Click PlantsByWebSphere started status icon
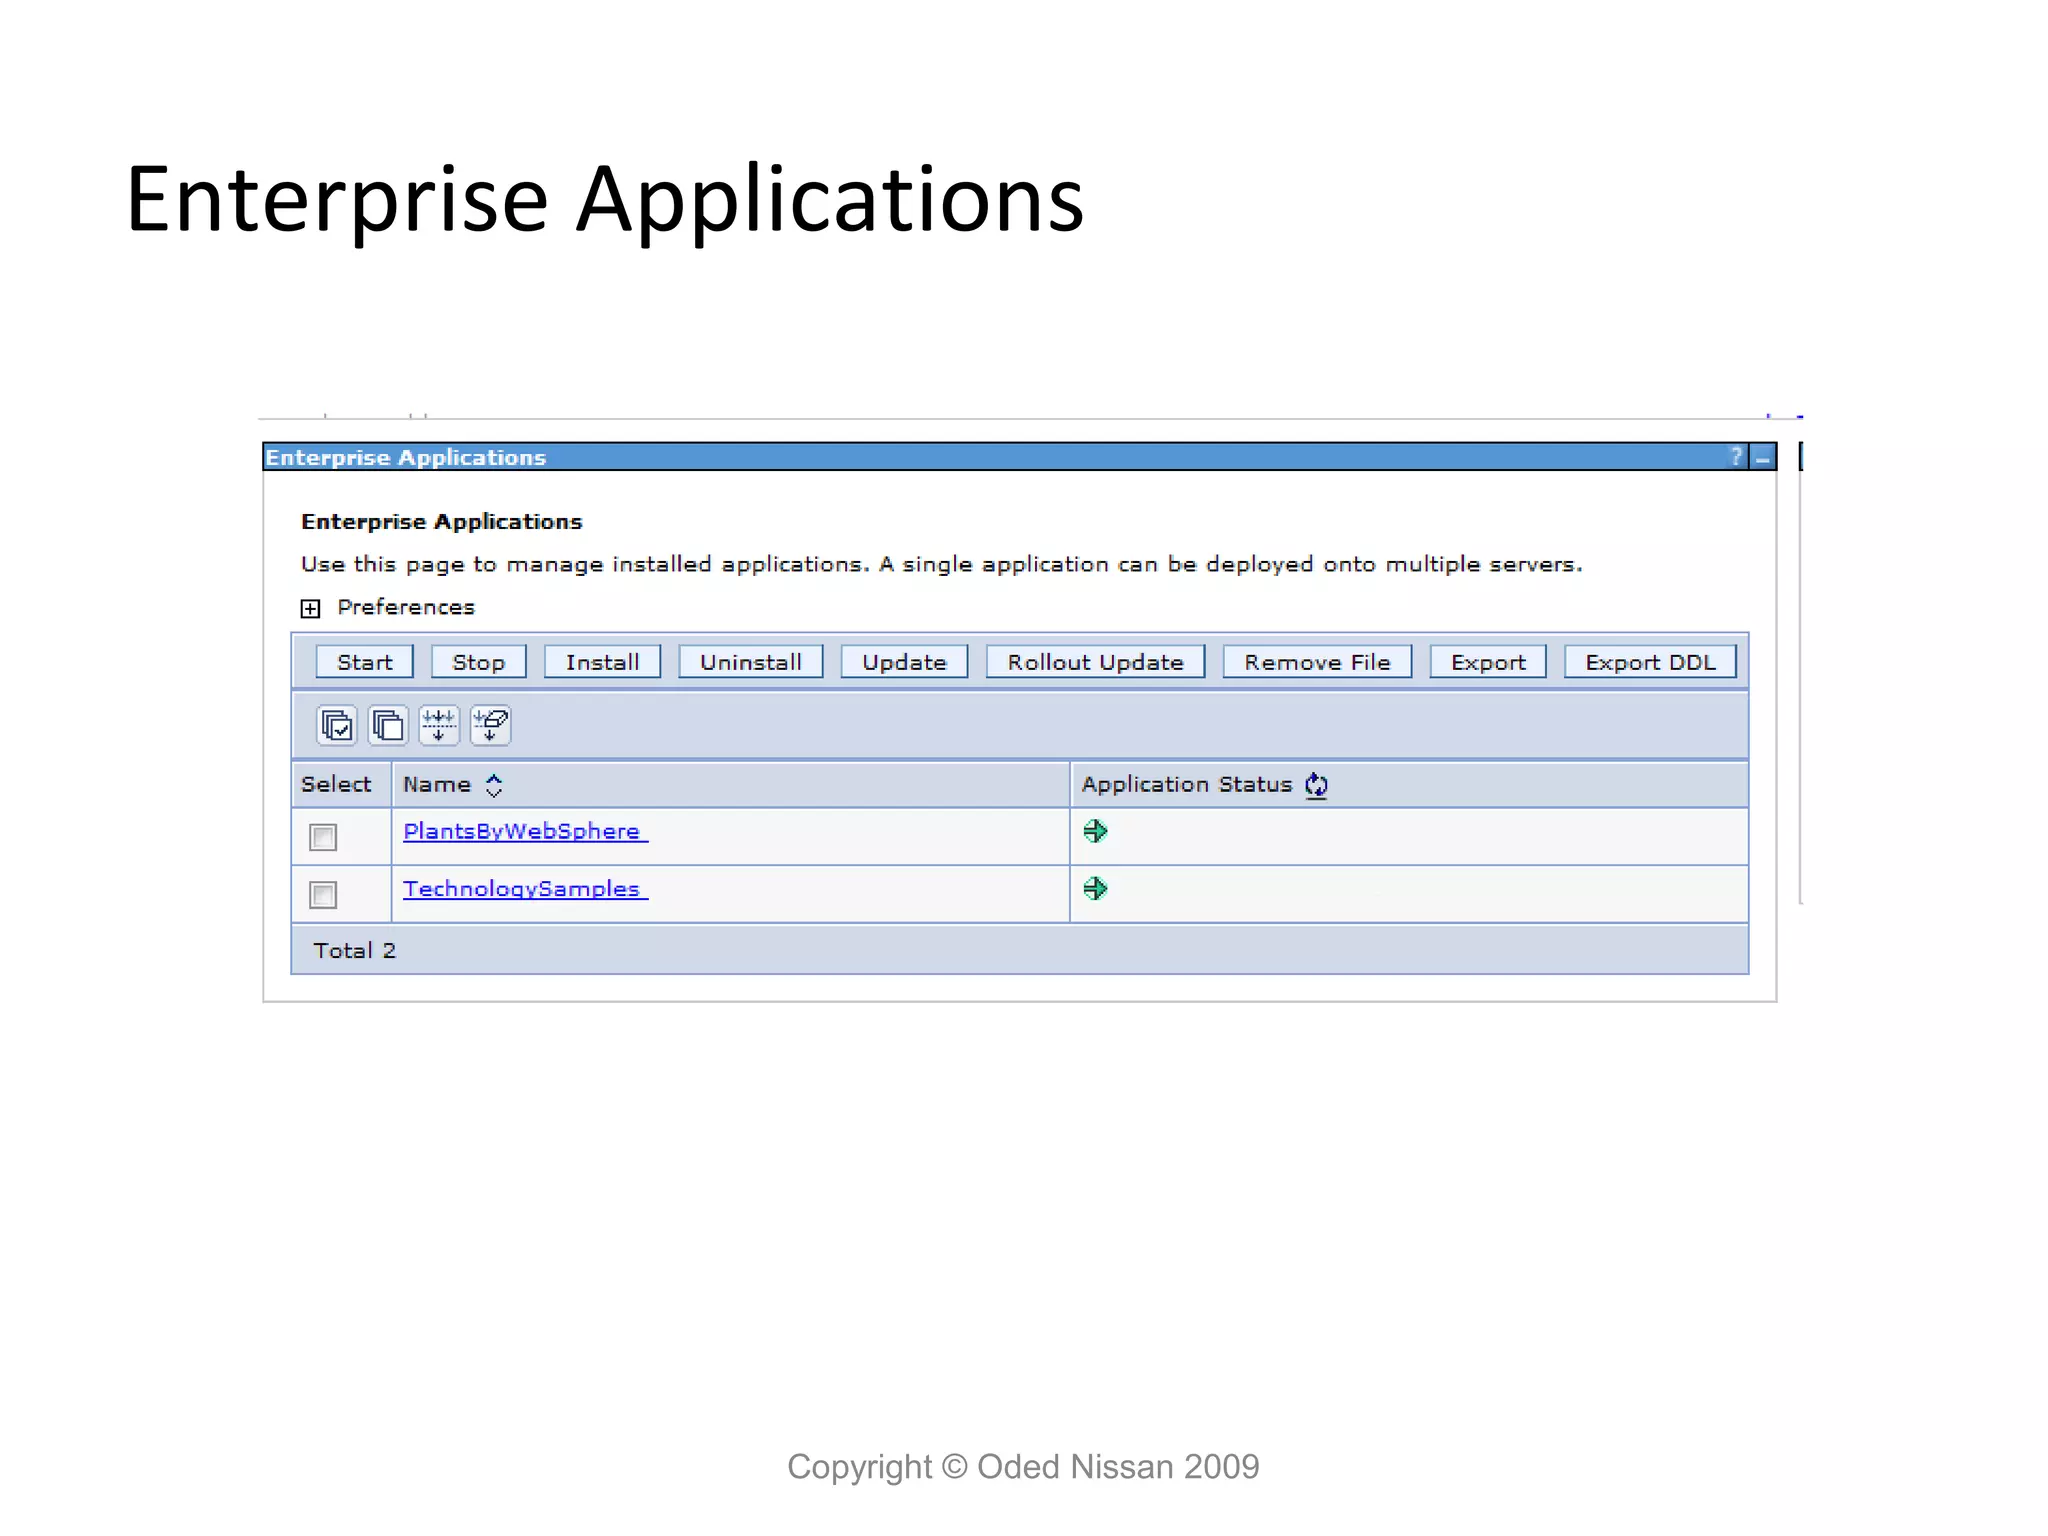Viewport: 2048px width, 1536px height. 1095,831
